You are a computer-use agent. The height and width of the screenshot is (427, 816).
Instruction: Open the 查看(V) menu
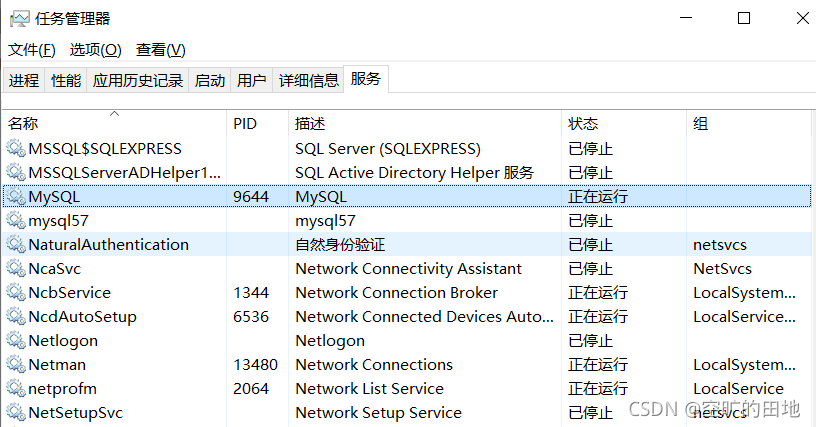tap(161, 50)
